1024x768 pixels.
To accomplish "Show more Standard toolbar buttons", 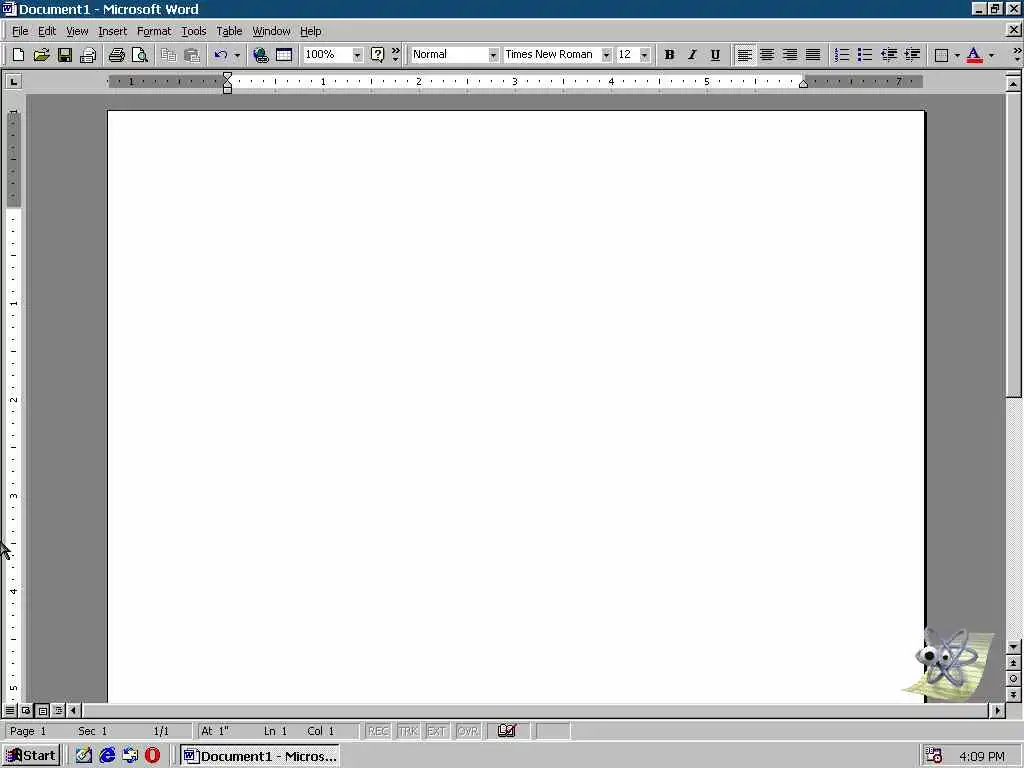I will click(395, 55).
